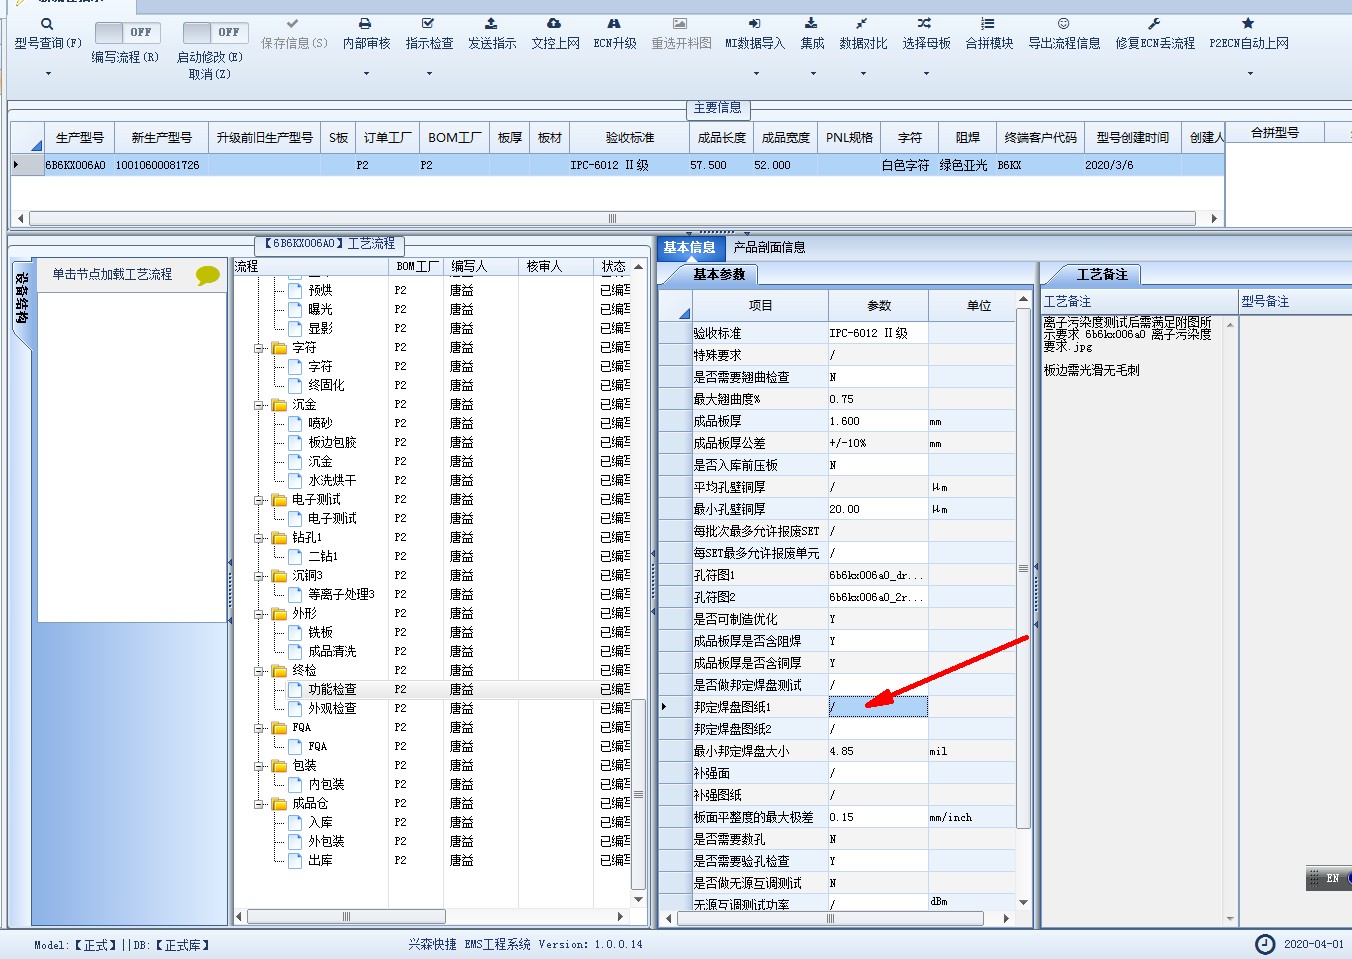Click the 沉金 folder icon
This screenshot has width=1352, height=959.
(280, 405)
